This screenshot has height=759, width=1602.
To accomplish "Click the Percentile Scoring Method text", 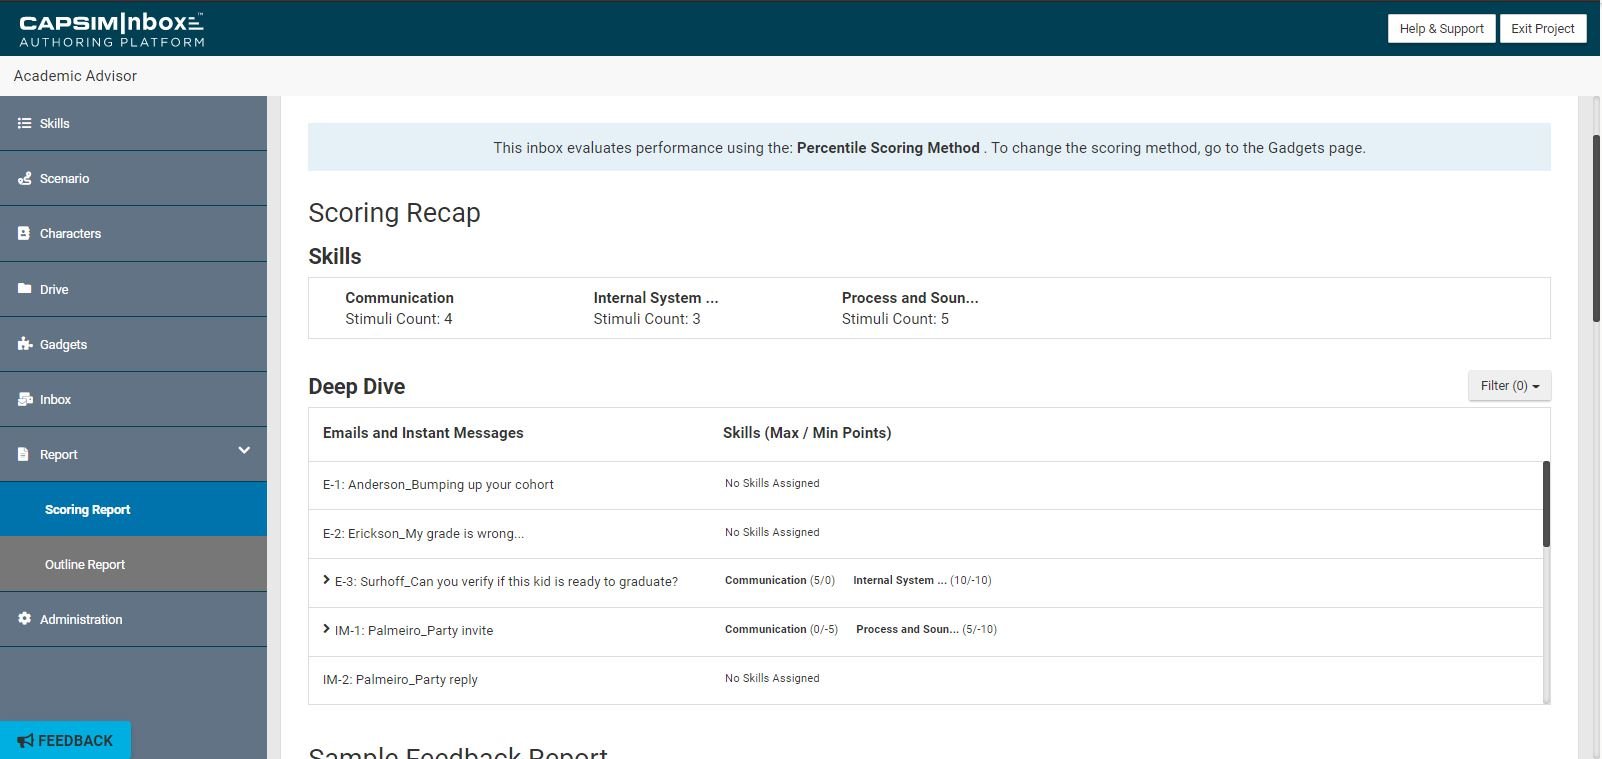I will (x=888, y=148).
